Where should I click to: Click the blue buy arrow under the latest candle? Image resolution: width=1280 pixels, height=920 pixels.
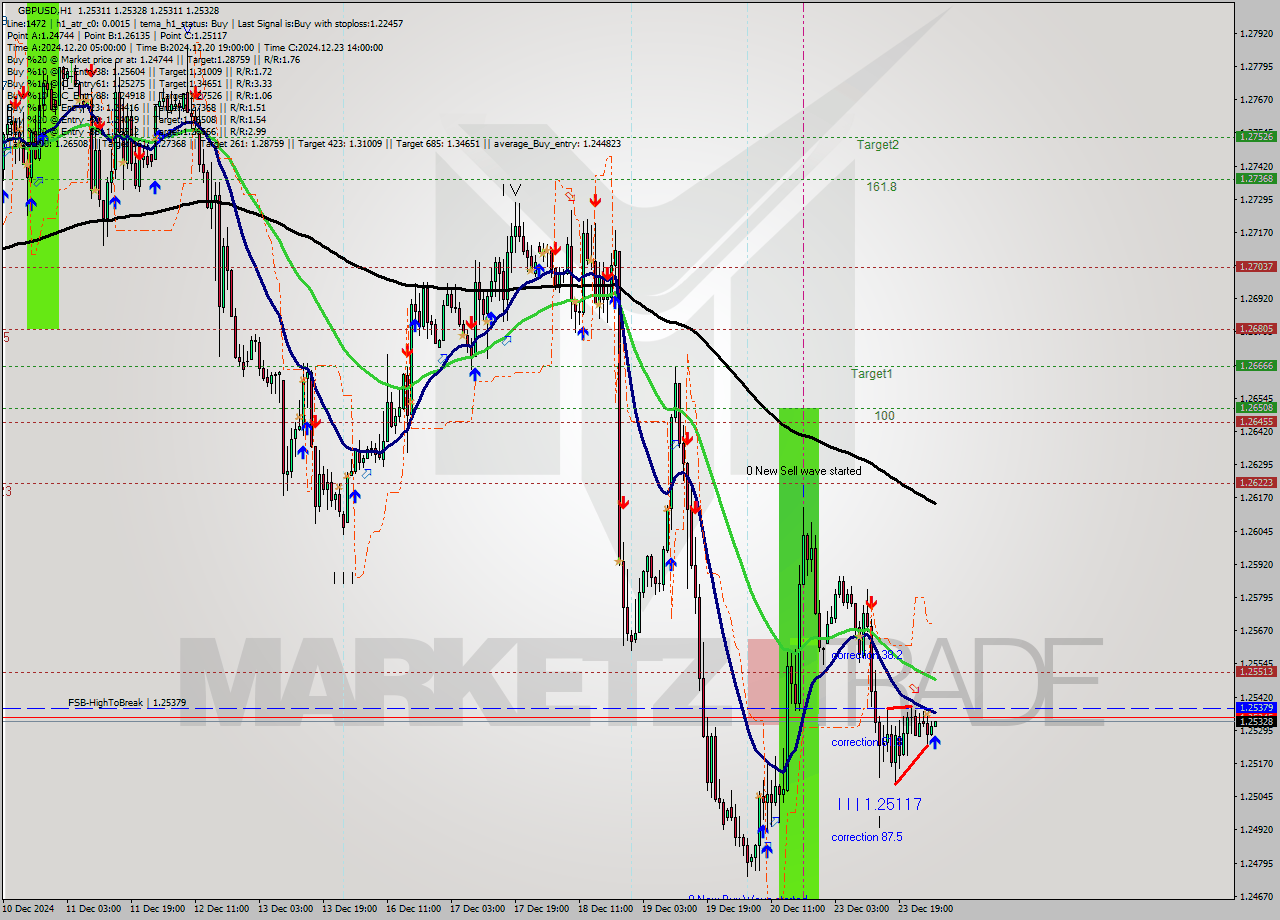(934, 741)
